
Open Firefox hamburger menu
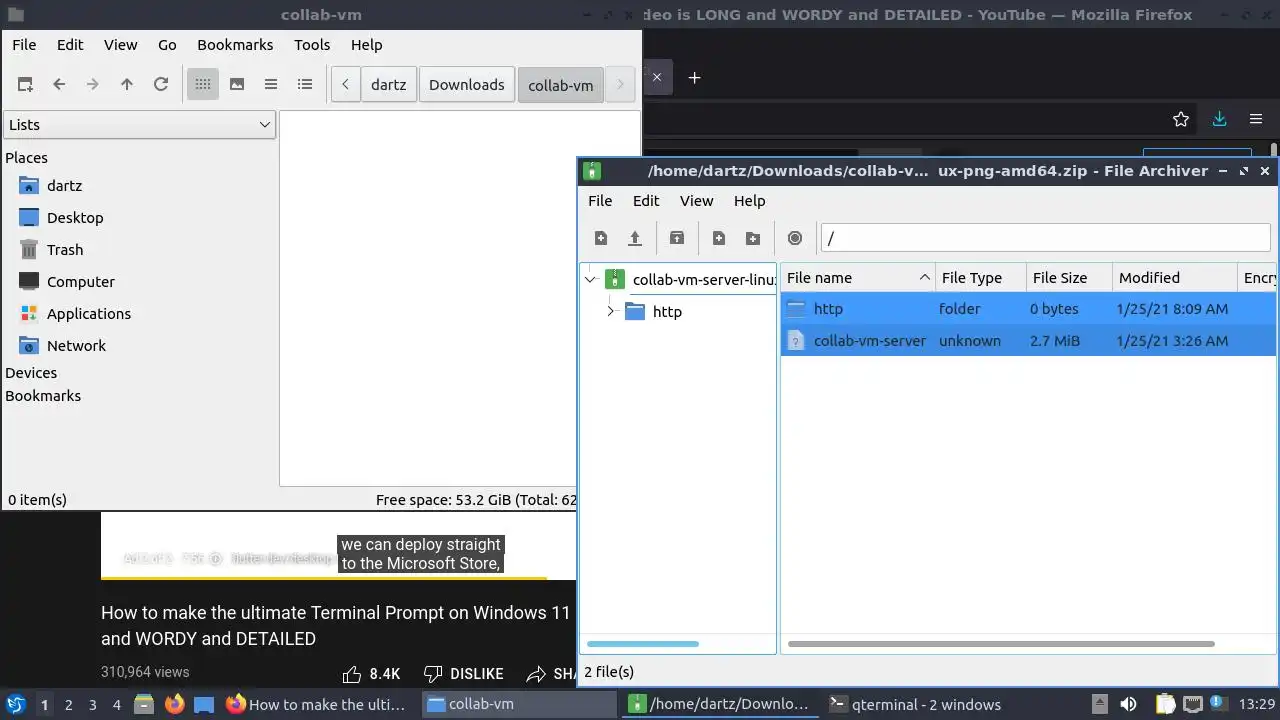[x=1256, y=119]
